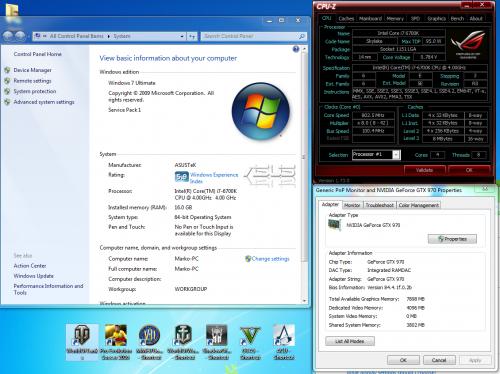The height and width of the screenshot is (374, 500).
Task: Go forward in the Control Panel window
Action: click(x=20, y=36)
